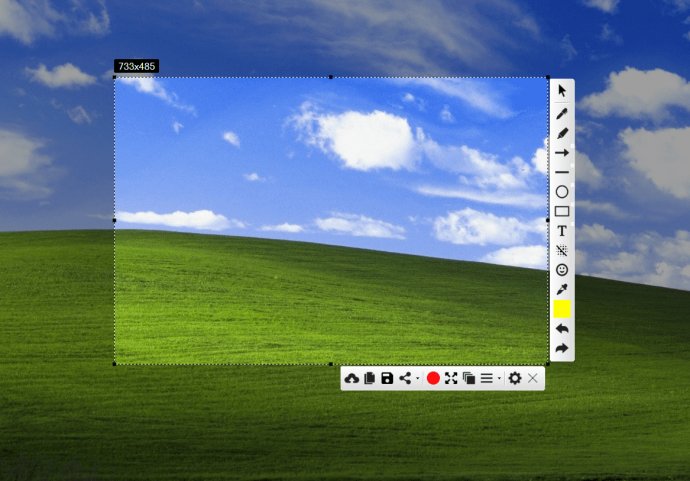Click the bottom-center selection handle
Image resolution: width=690 pixels, height=481 pixels.
tap(331, 364)
